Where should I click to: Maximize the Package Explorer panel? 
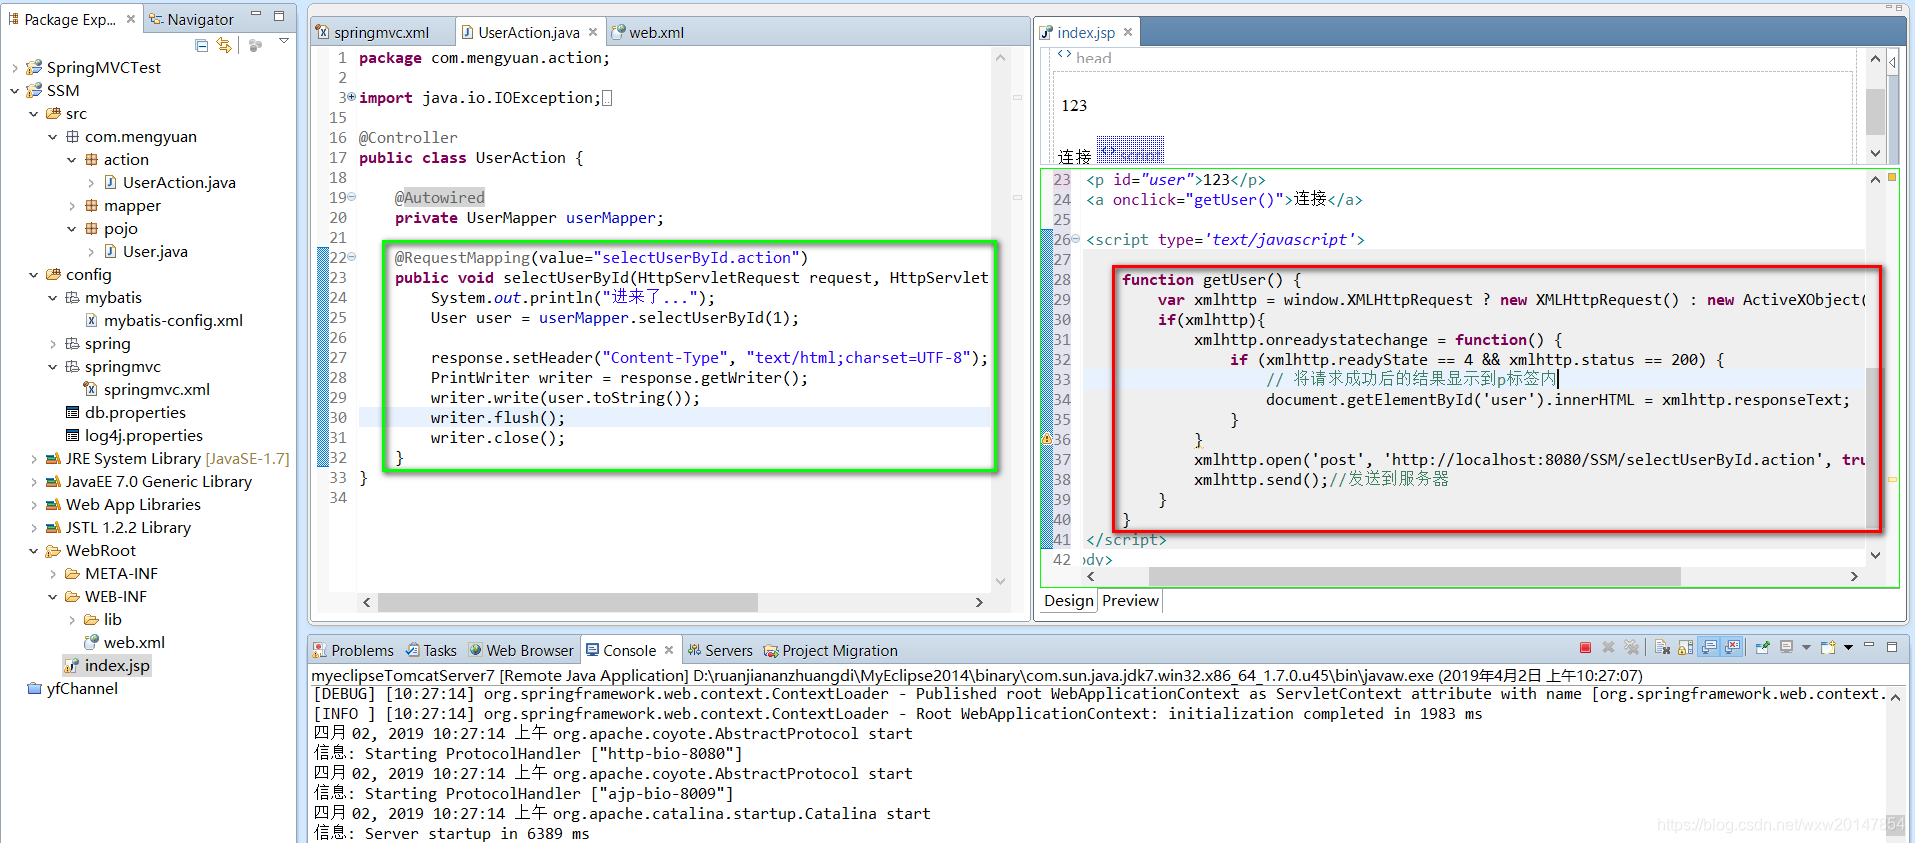[x=279, y=16]
